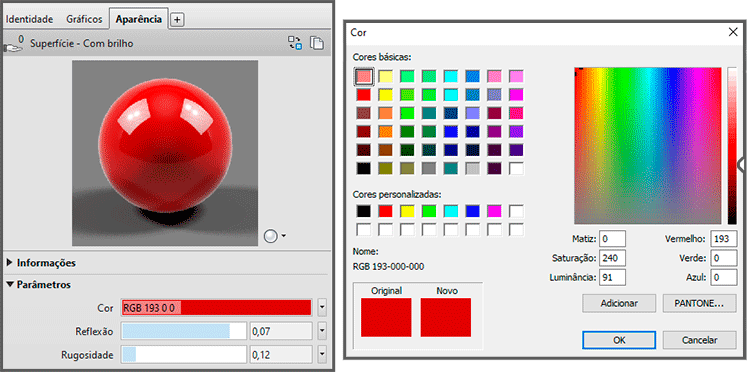Select the white basic color swatch
750x392 pixels.
516,168
